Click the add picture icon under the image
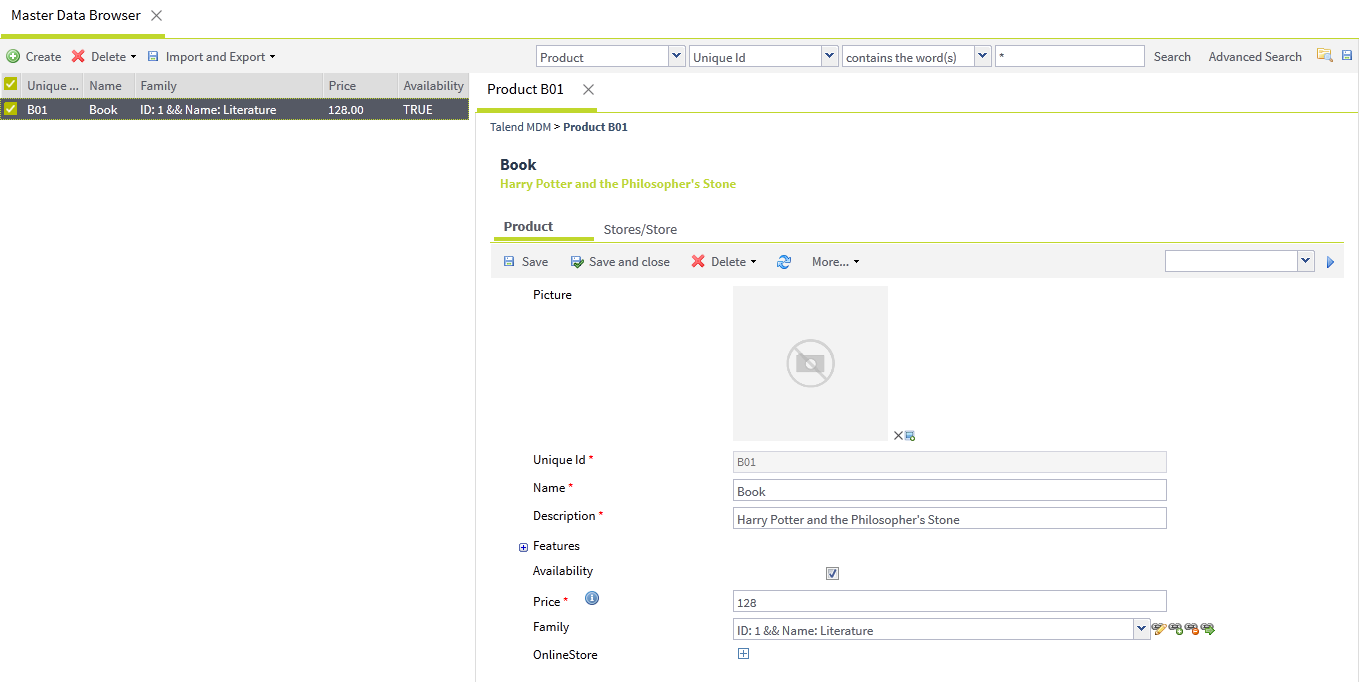Viewport: 1362px width, 682px height. (910, 436)
